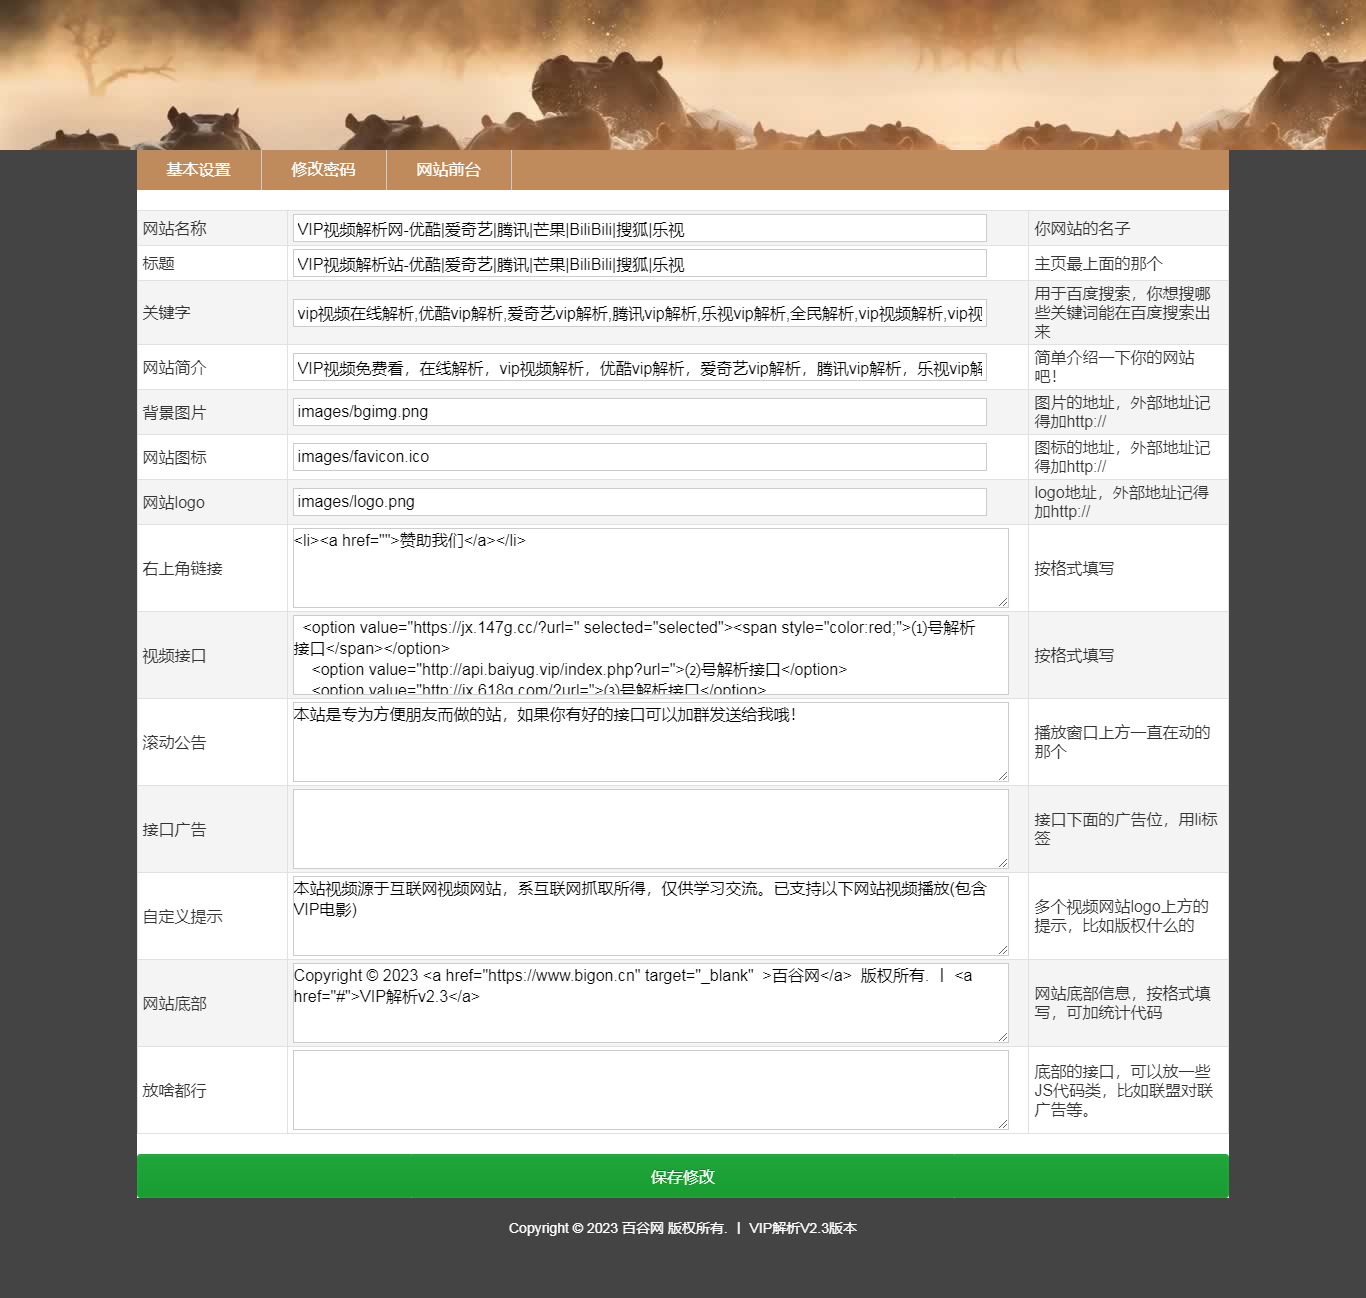Viewport: 1366px width, 1298px height.
Task: Click the 自定义提示 row label
Action: pos(182,917)
